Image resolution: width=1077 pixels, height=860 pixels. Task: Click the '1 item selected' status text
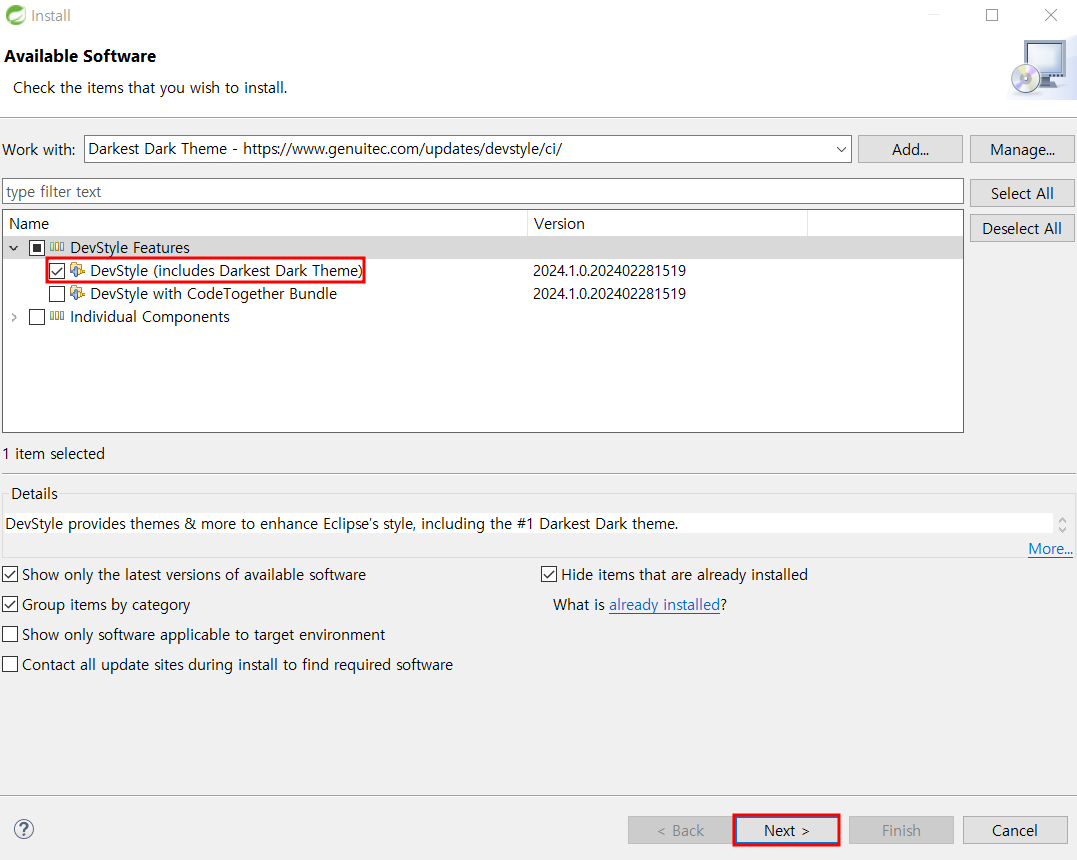54,453
